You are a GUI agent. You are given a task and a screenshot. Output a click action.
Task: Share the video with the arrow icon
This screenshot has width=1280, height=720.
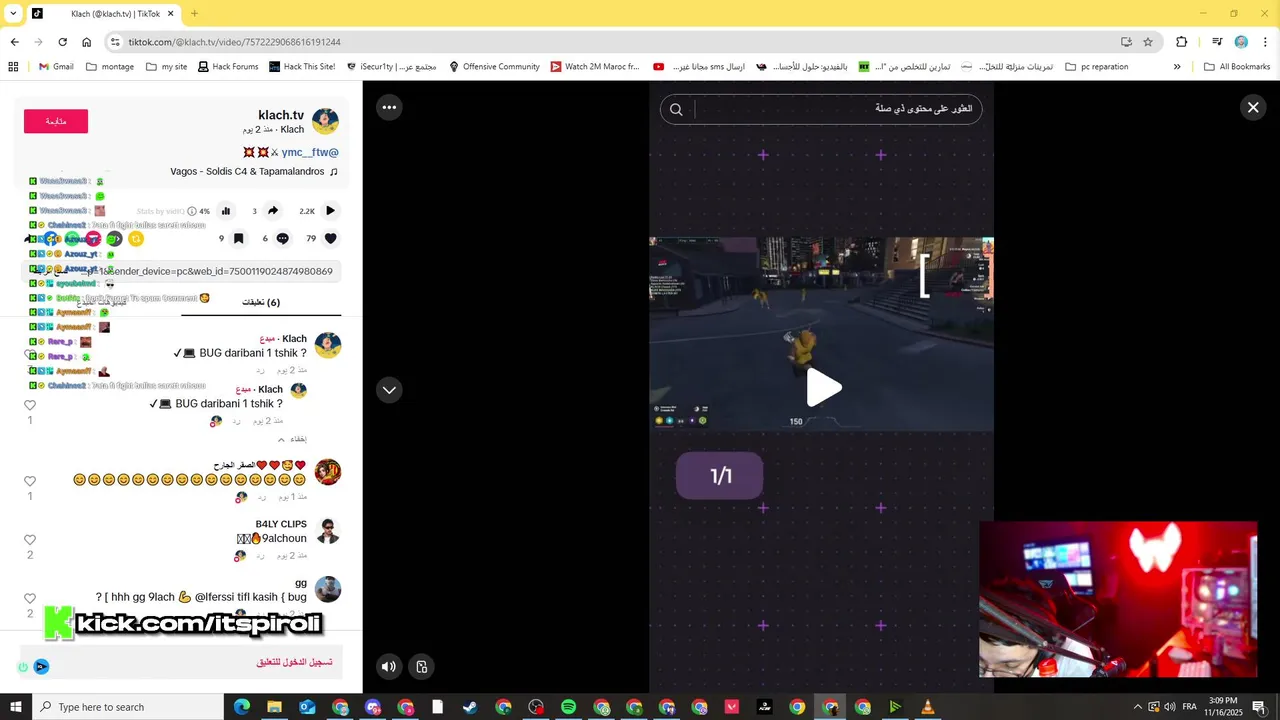click(273, 211)
